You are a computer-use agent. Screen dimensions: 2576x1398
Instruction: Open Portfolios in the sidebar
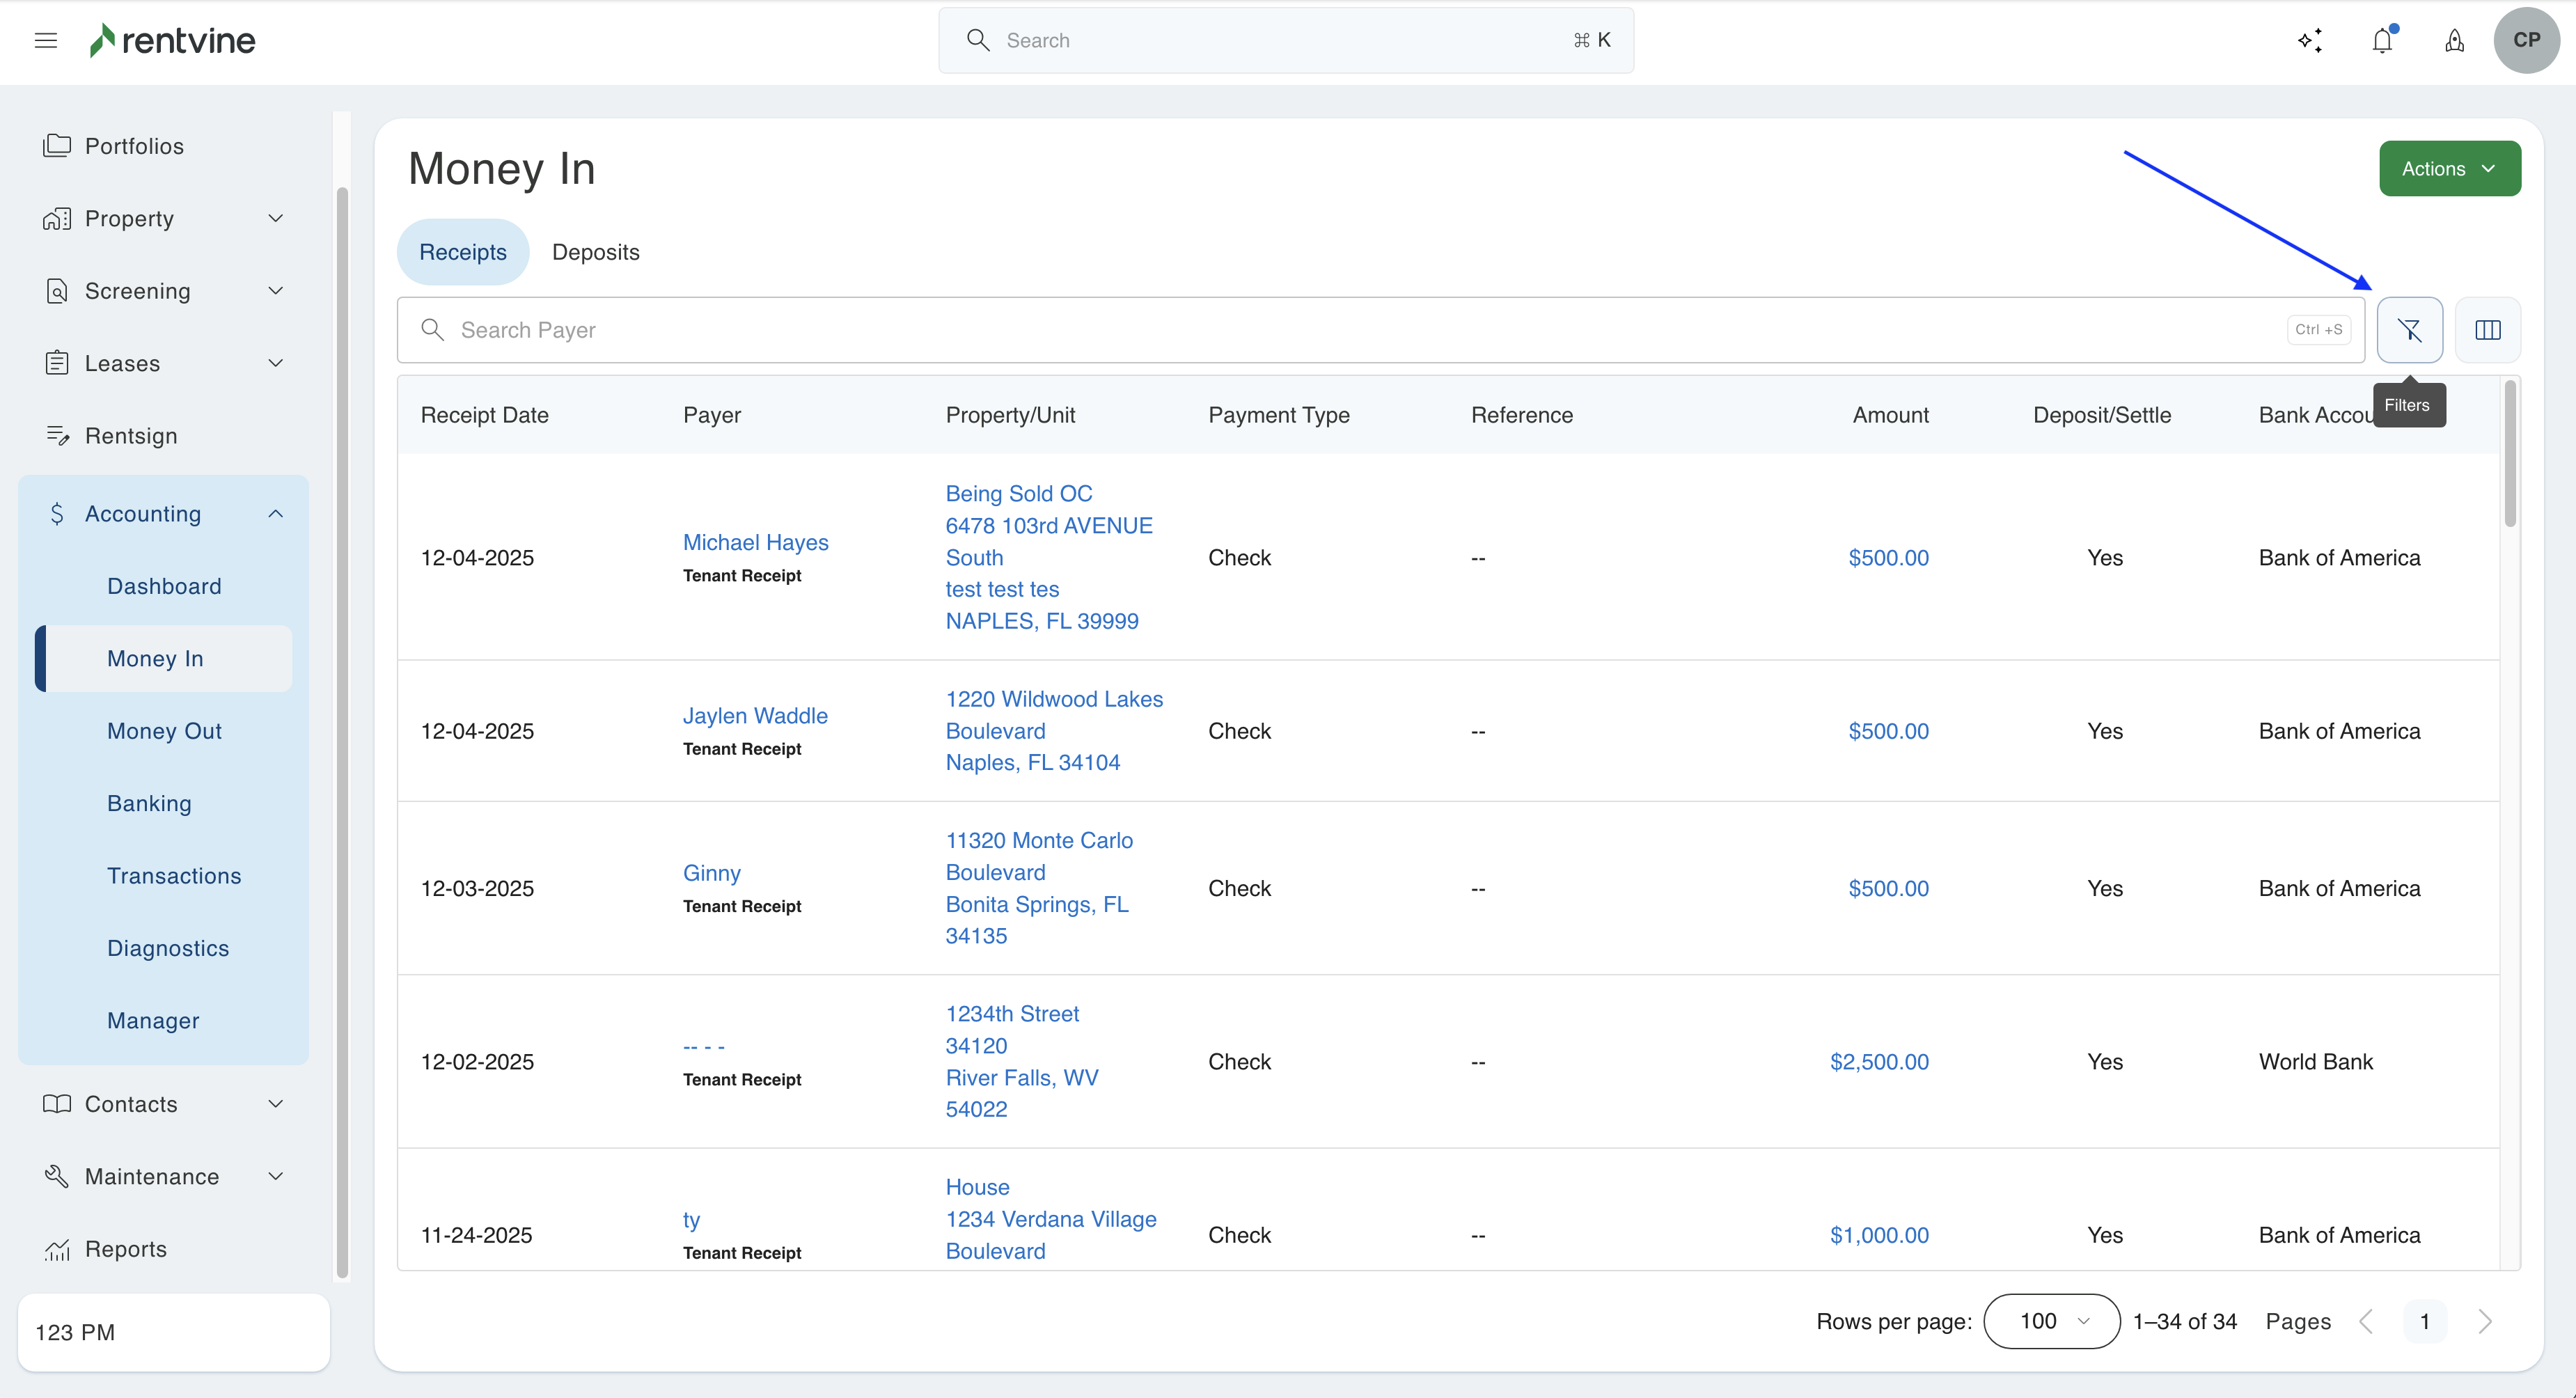click(134, 146)
